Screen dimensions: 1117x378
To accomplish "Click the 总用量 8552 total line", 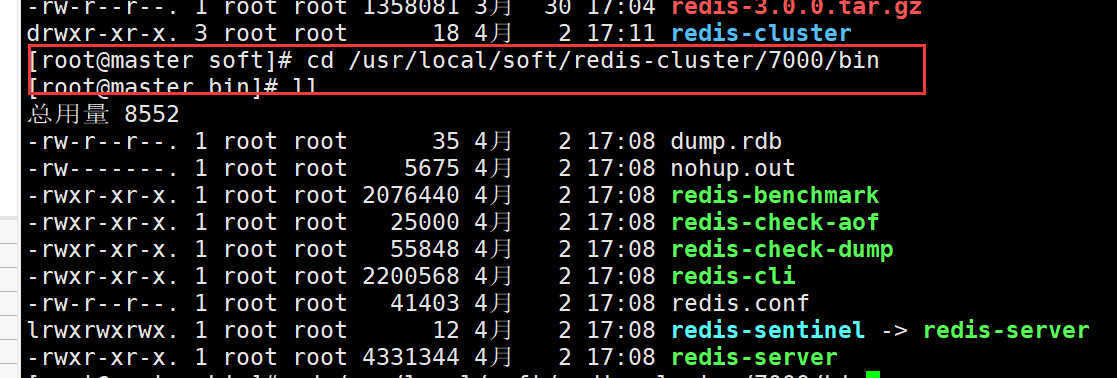I will [103, 114].
